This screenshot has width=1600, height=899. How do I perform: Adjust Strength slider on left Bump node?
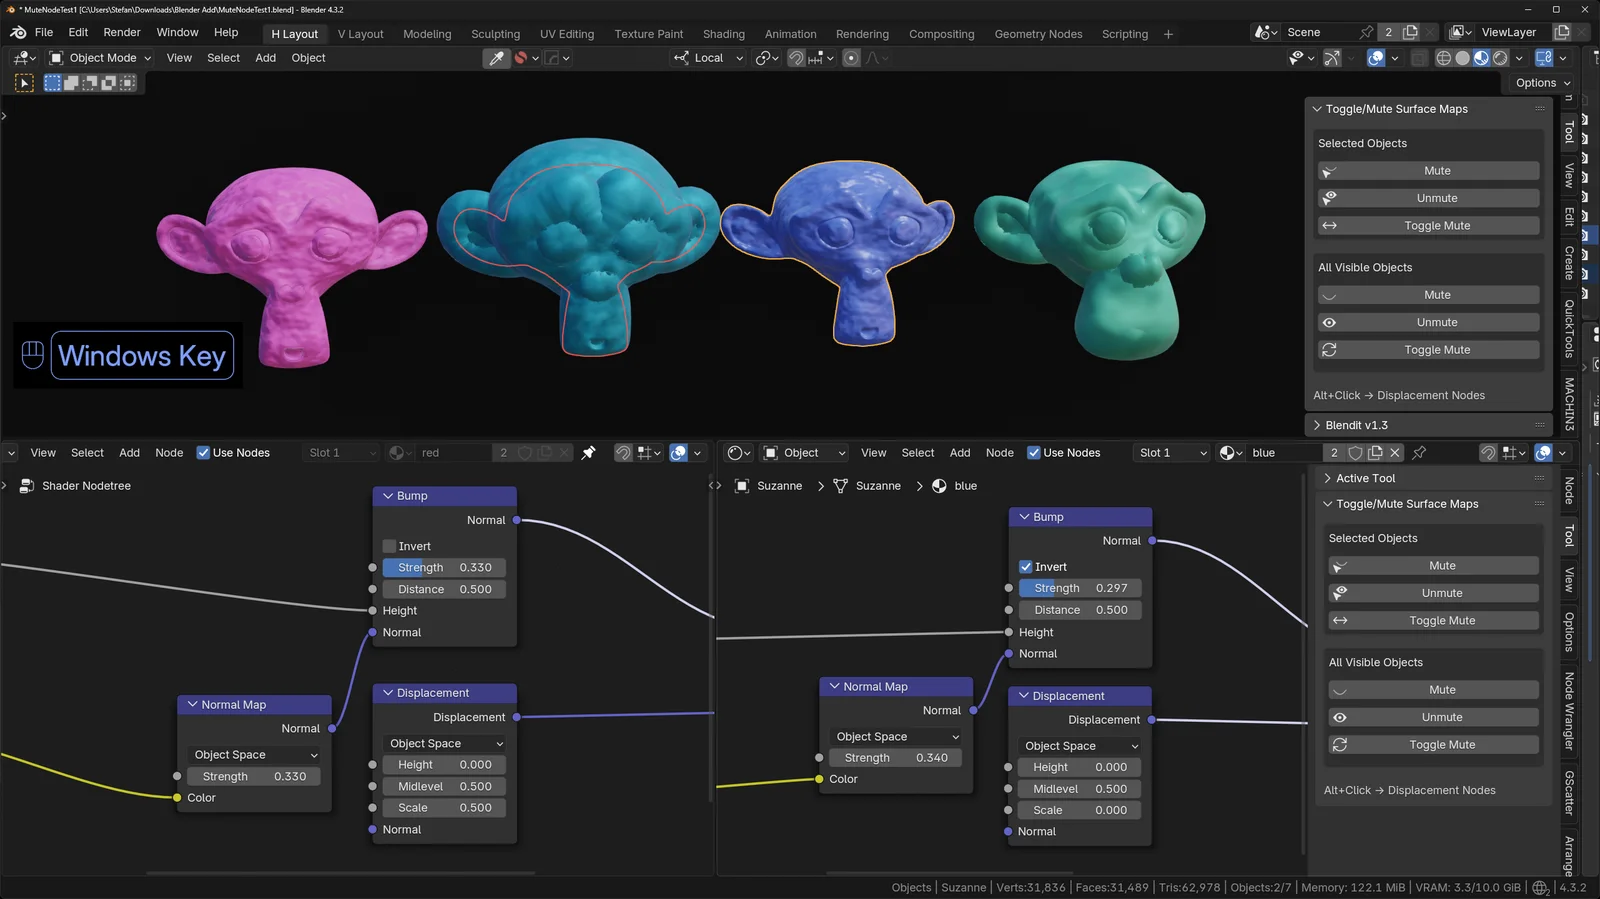click(x=444, y=568)
